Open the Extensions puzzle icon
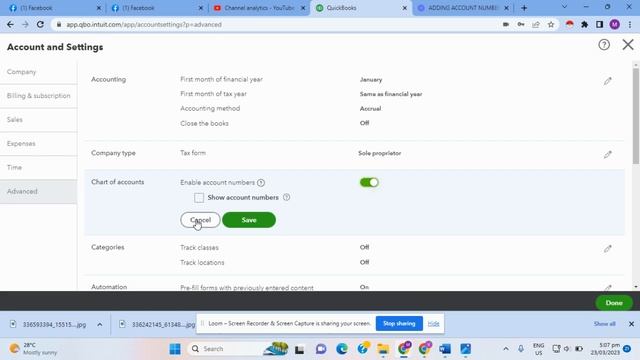Image resolution: width=640 pixels, height=360 pixels. (x=584, y=24)
